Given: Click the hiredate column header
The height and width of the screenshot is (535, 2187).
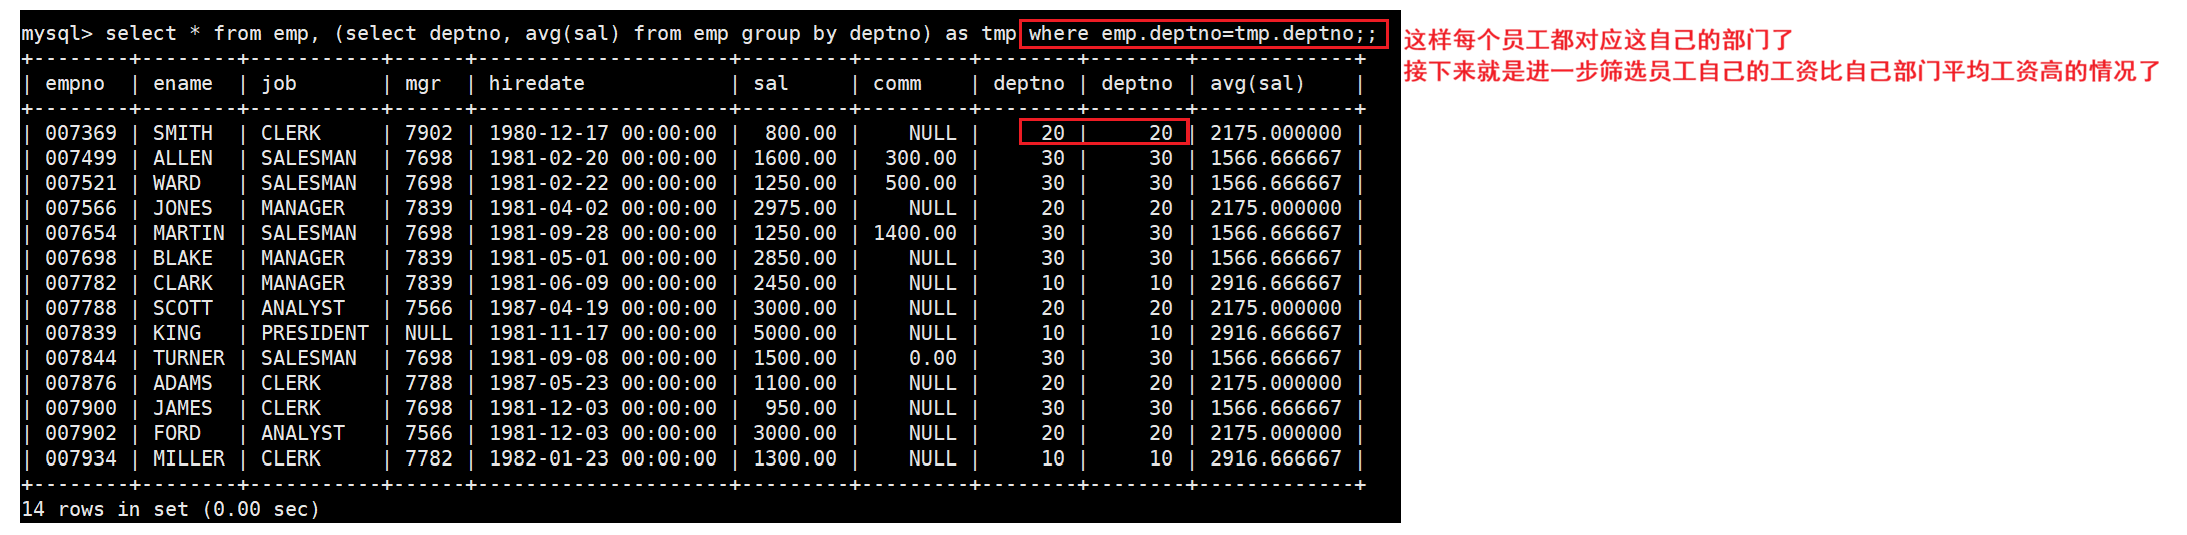Looking at the screenshot, I should coord(537,84).
